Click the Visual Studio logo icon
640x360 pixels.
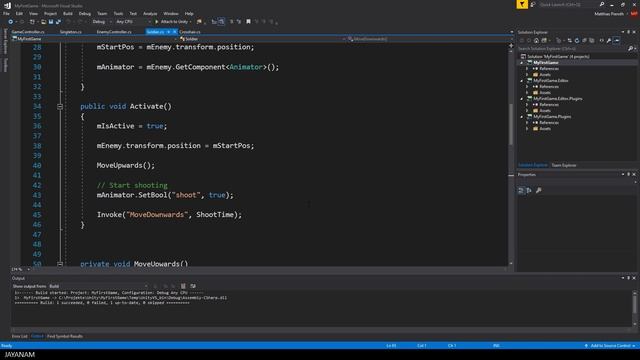coord(7,5)
